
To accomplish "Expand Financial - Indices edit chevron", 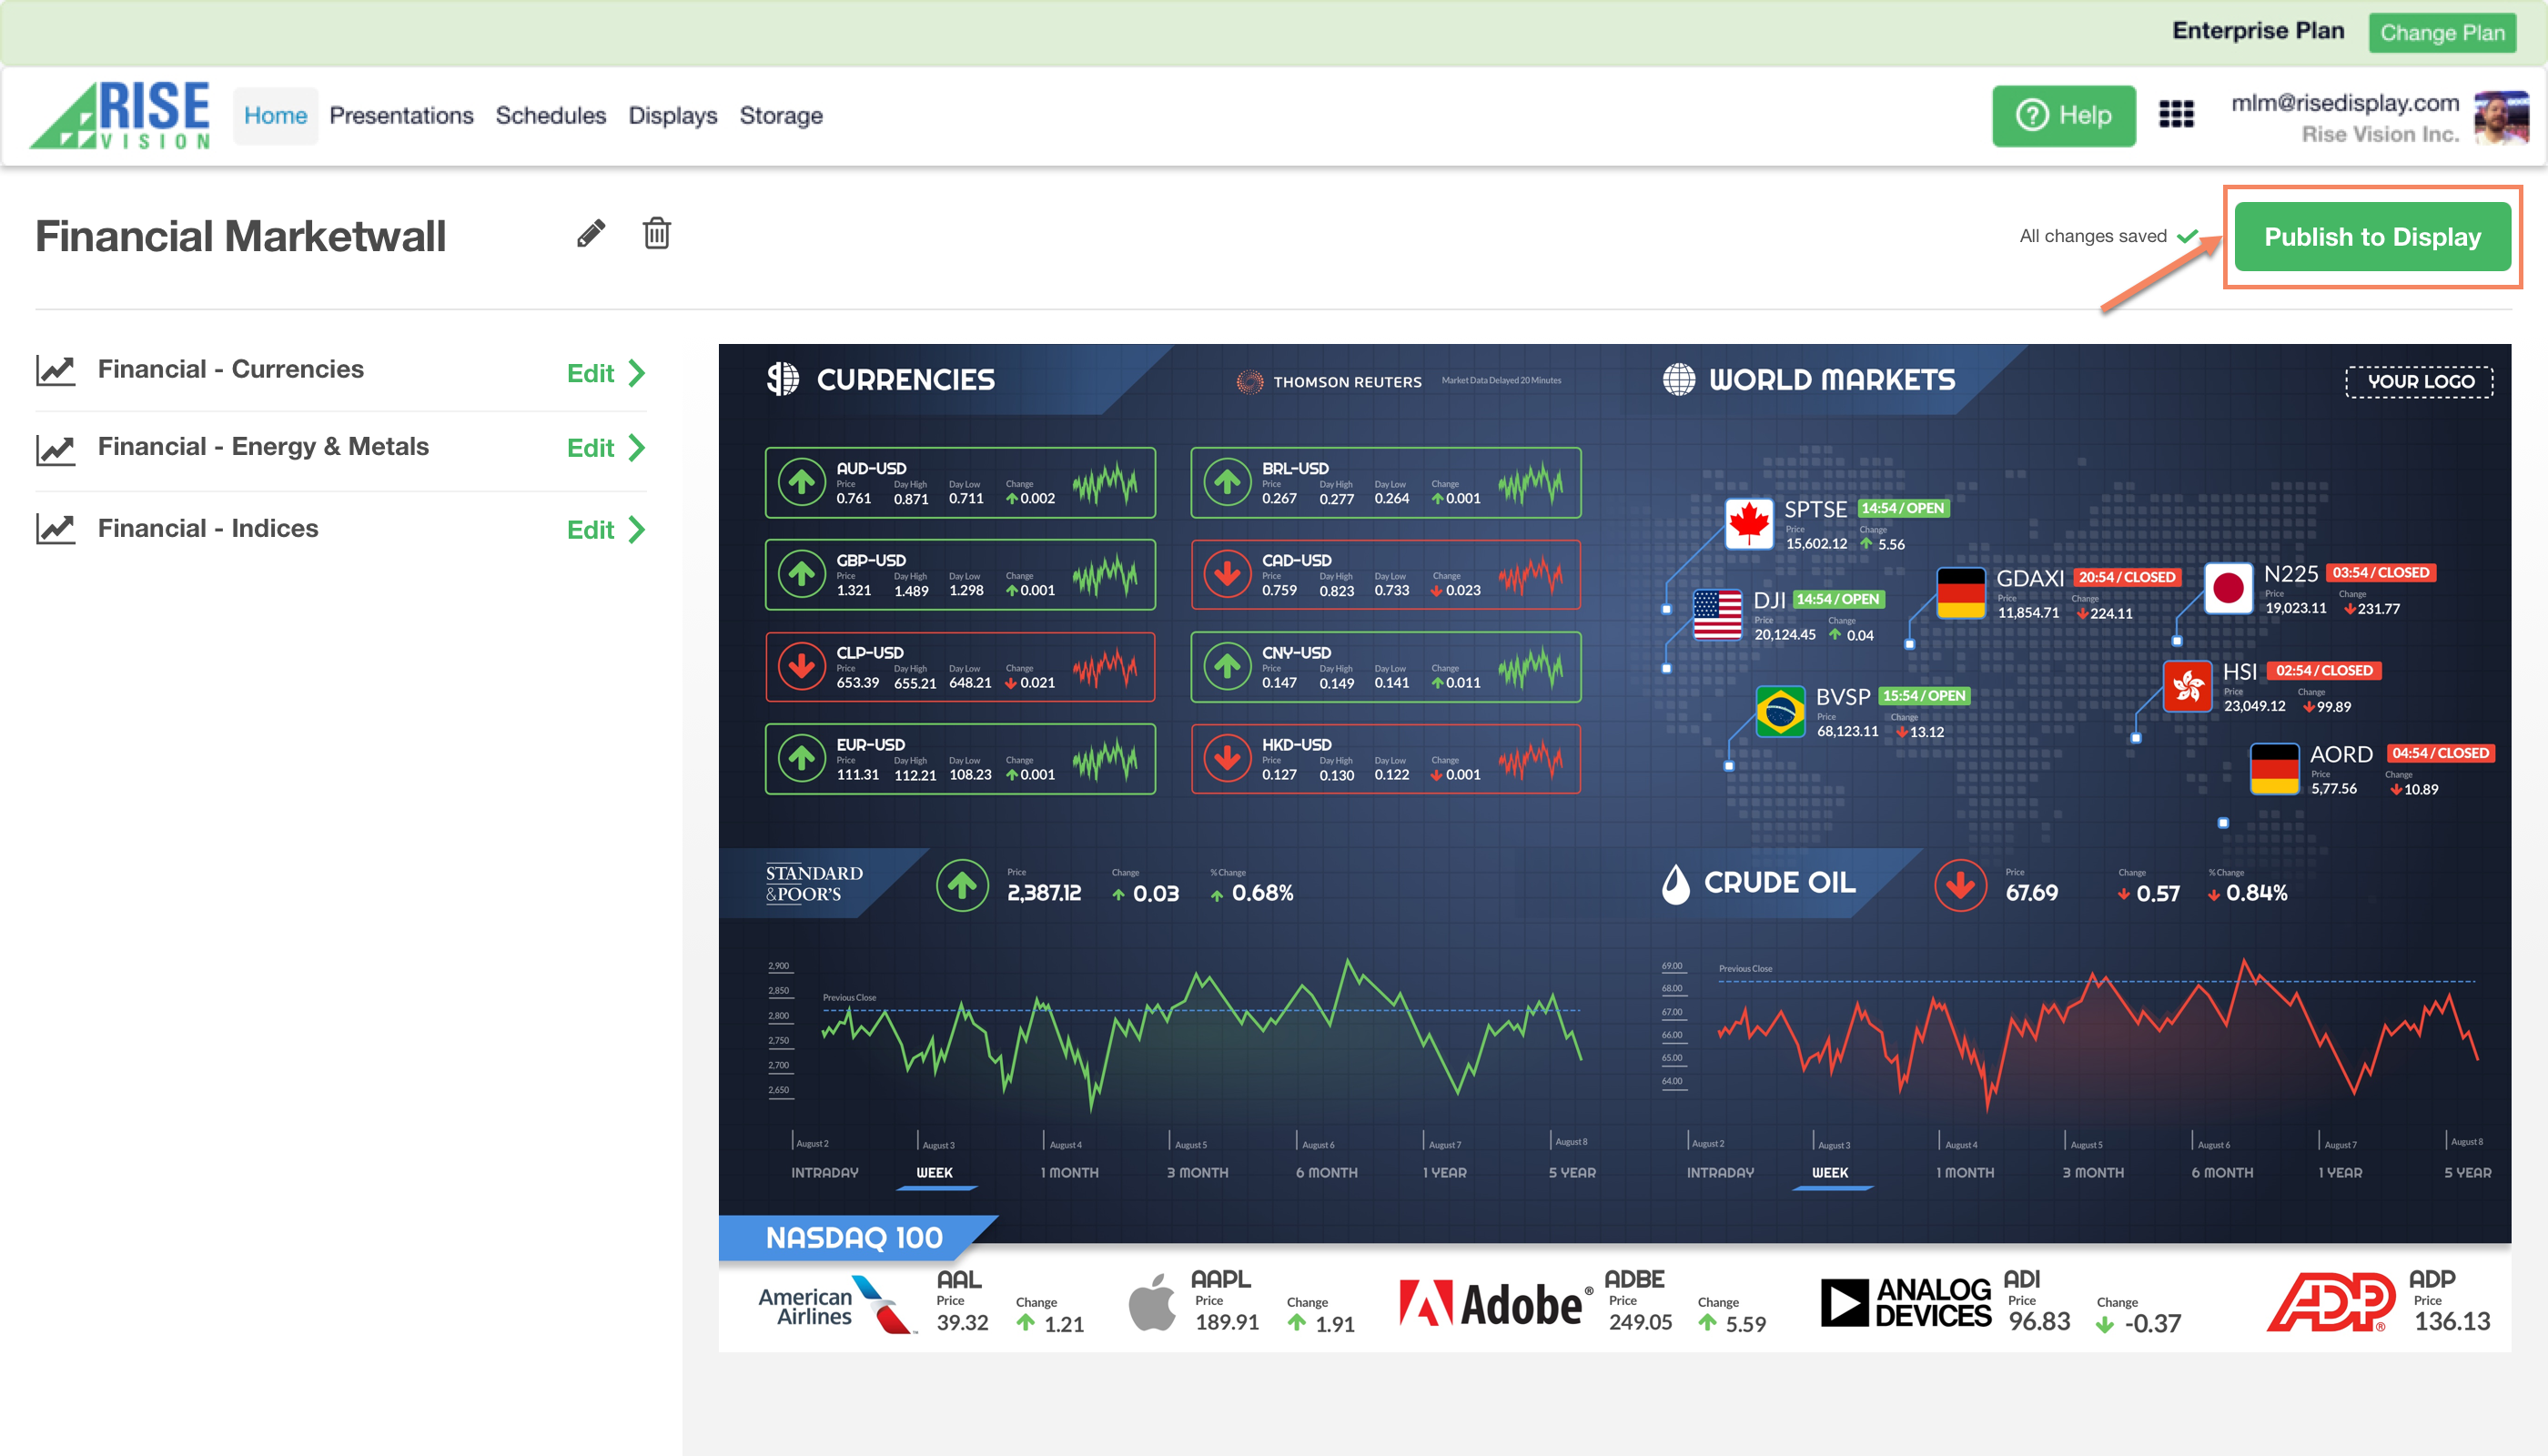I will point(636,530).
